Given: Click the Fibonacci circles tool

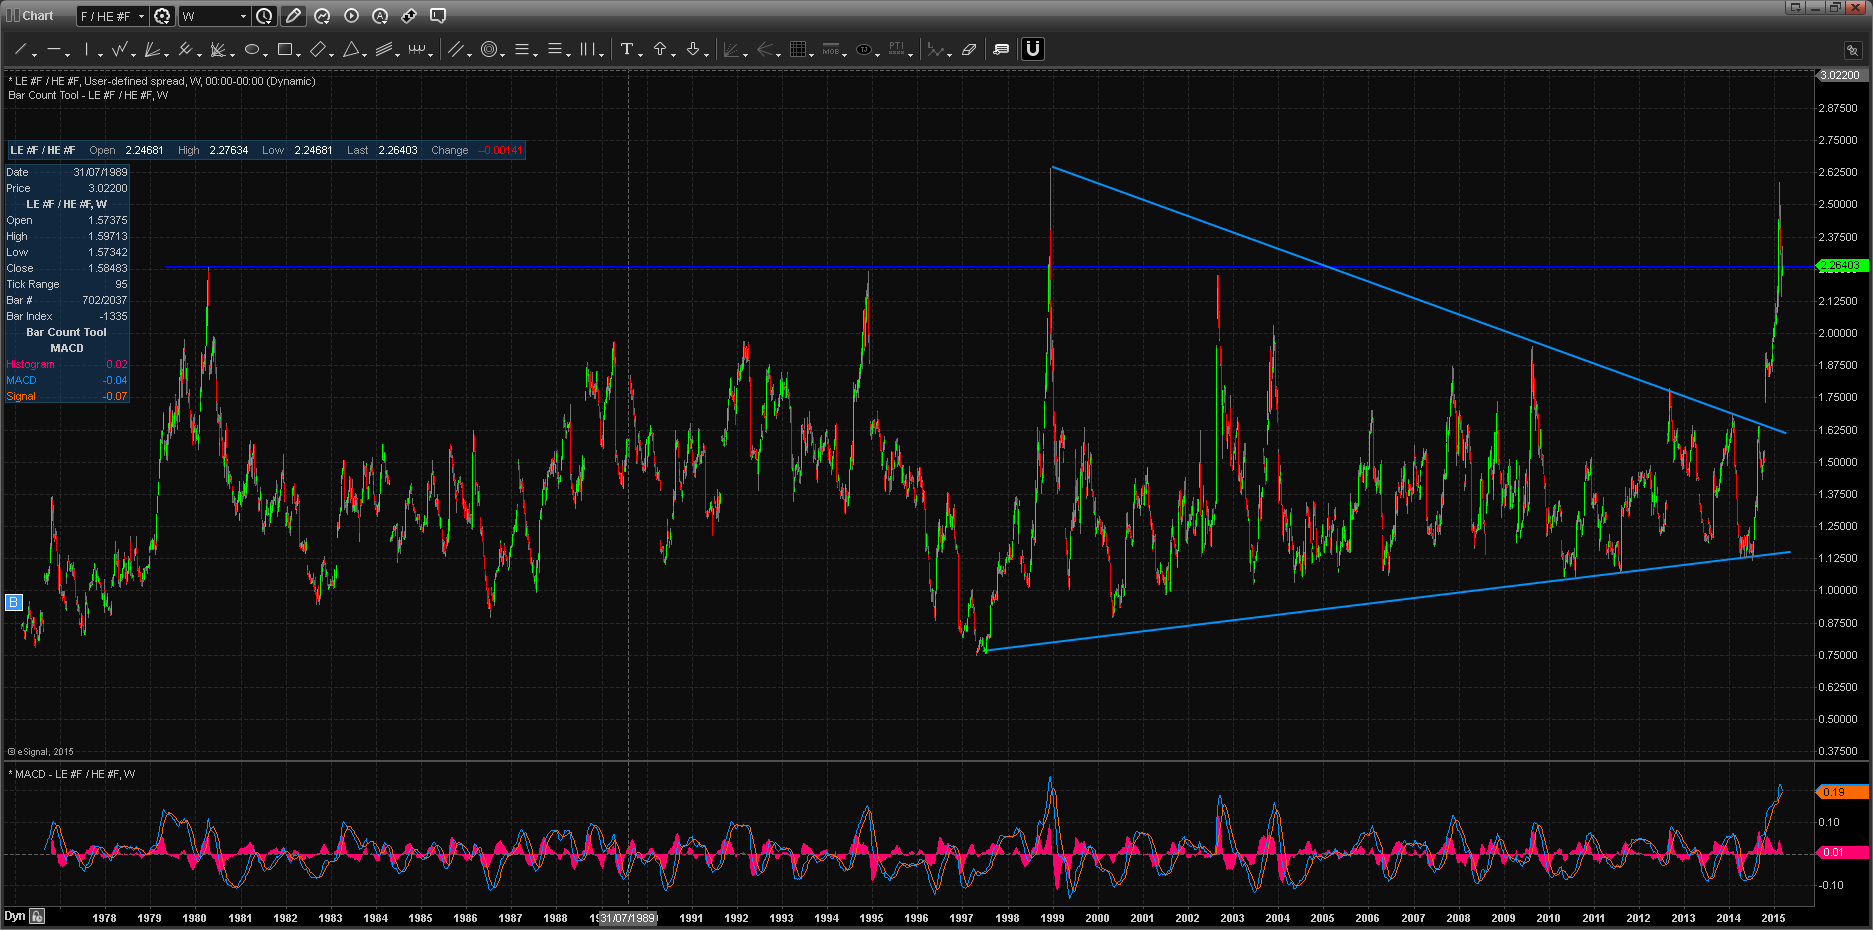Looking at the screenshot, I should click(489, 49).
